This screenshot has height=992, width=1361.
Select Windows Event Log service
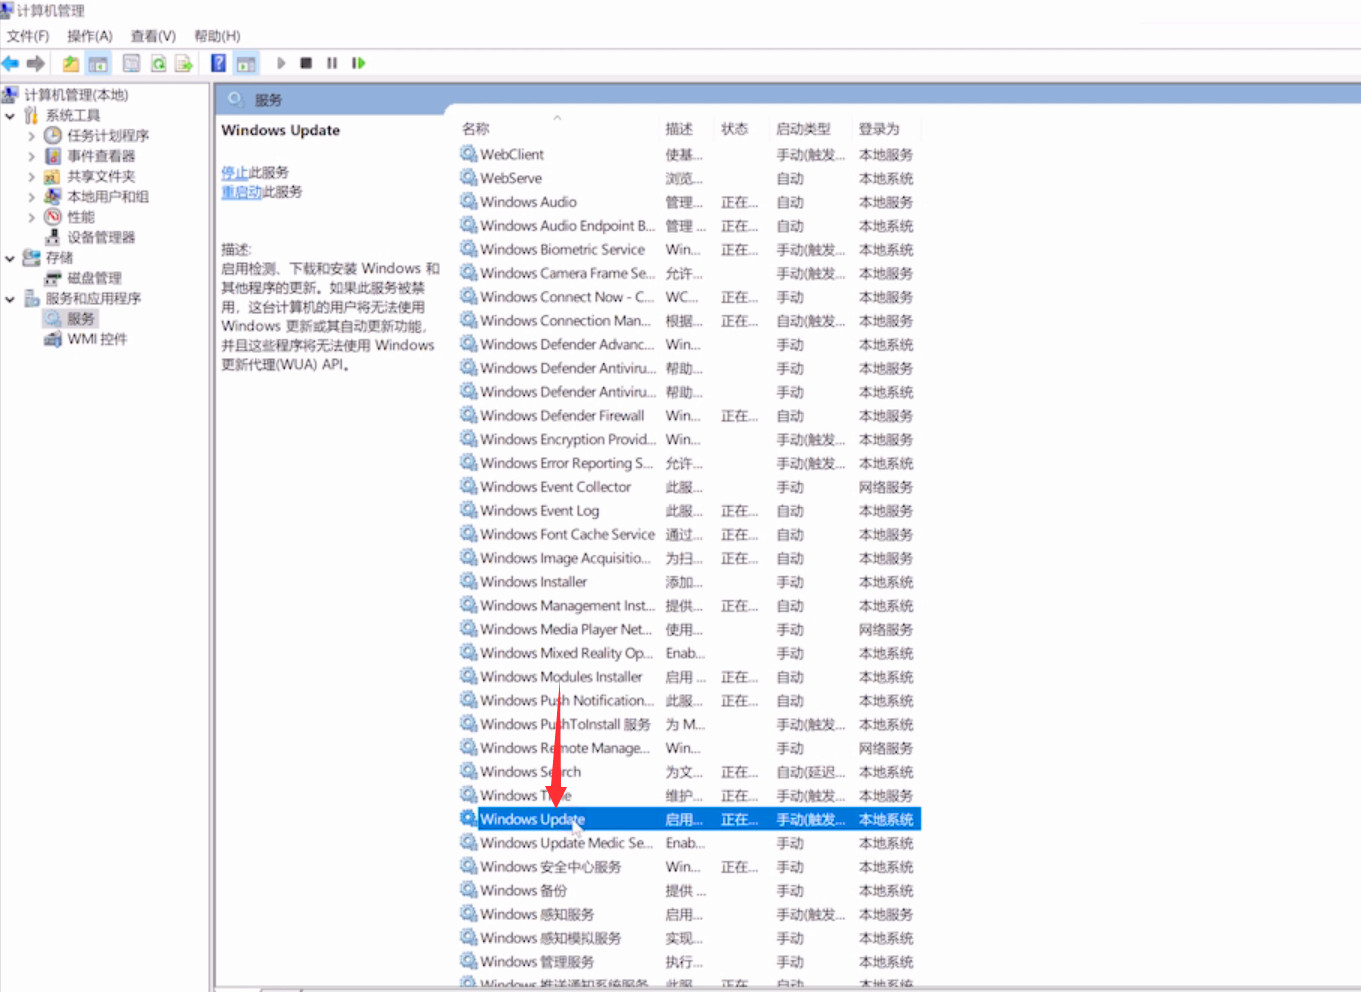689,511
